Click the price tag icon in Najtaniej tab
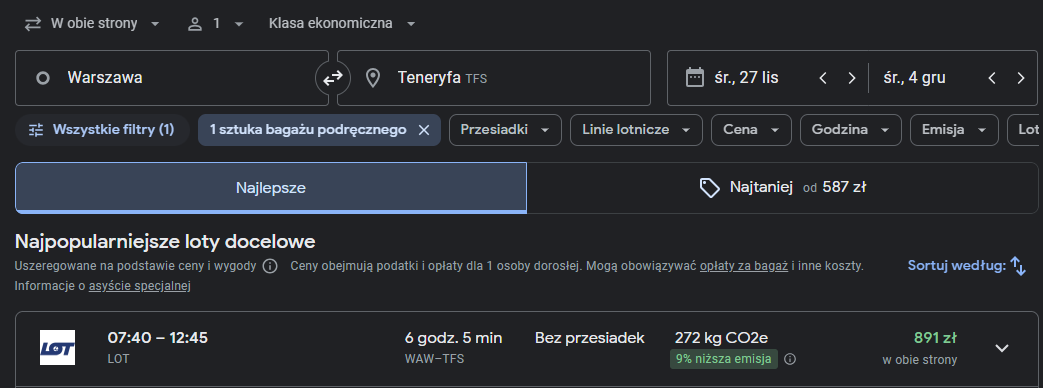This screenshot has height=388, width=1043. tap(710, 188)
